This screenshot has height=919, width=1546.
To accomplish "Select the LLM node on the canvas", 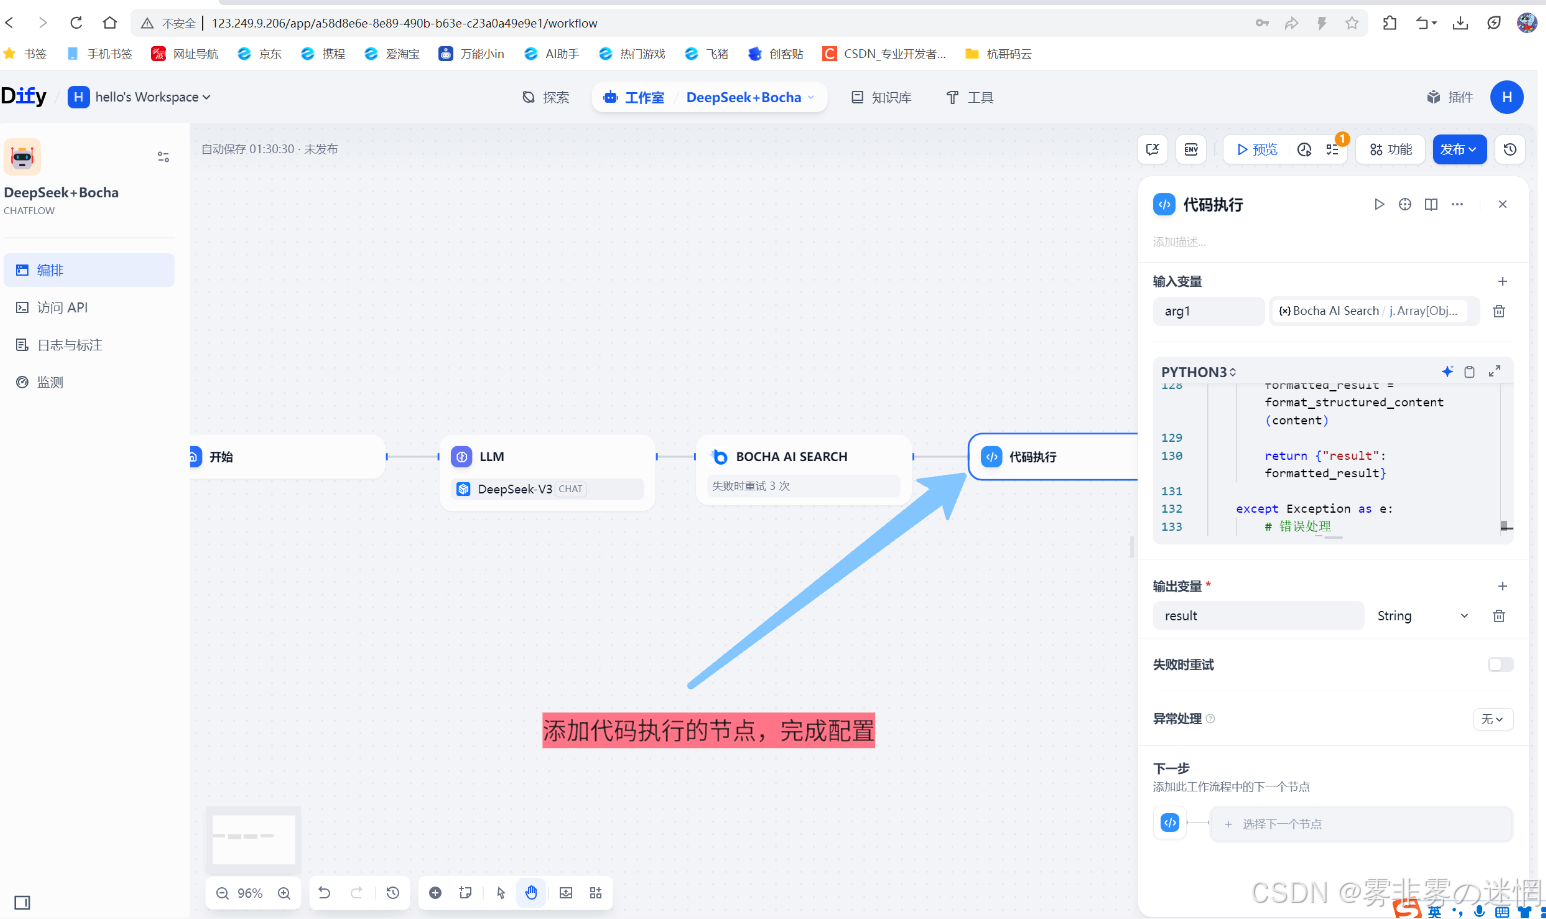I will pos(548,472).
